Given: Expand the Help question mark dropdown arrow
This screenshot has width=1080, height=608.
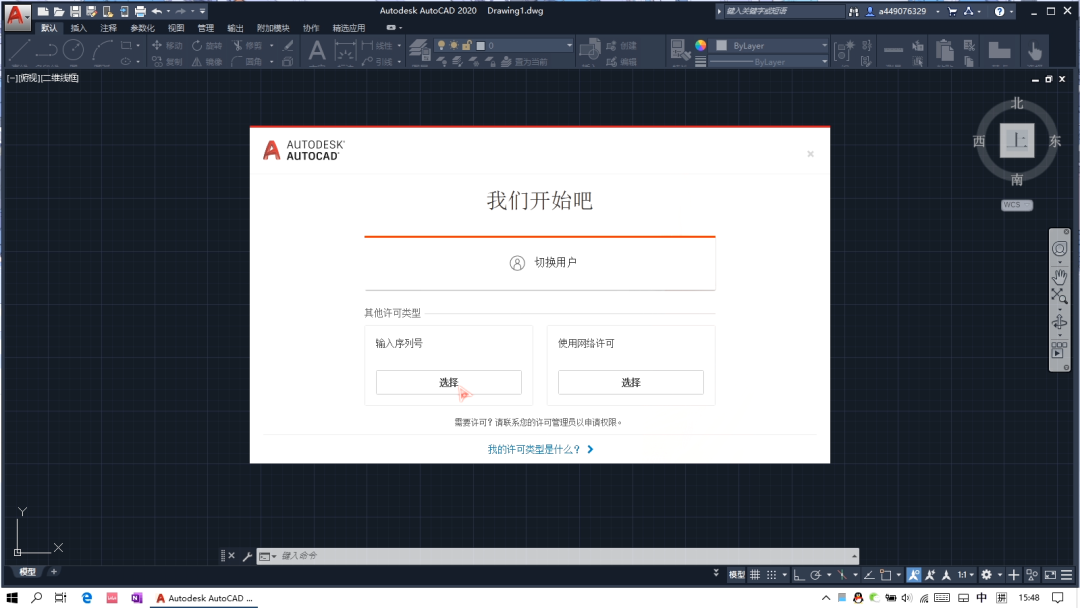Looking at the screenshot, I should click(x=1011, y=12).
